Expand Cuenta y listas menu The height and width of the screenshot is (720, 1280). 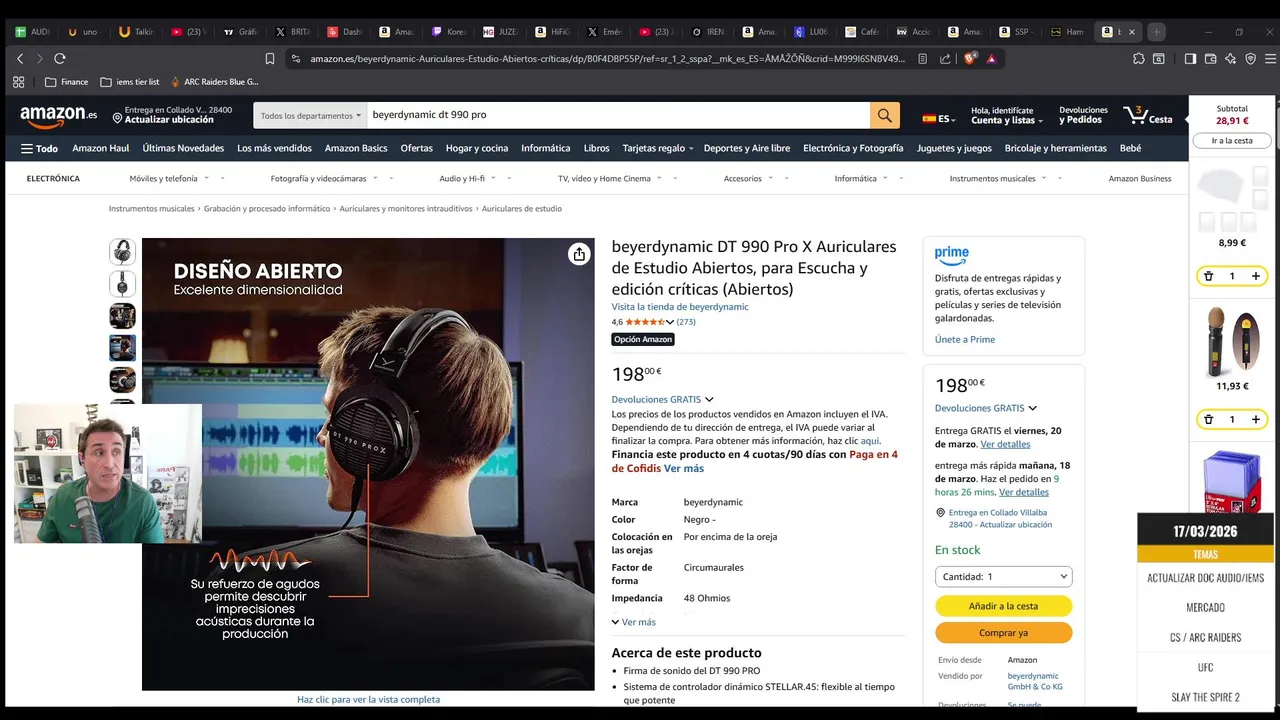click(x=1007, y=115)
